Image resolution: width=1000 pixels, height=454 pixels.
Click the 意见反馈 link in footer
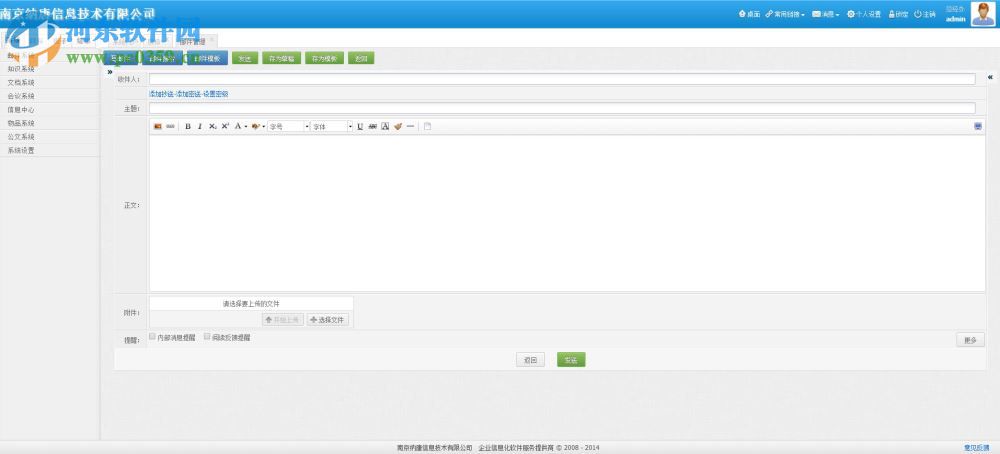[x=976, y=448]
